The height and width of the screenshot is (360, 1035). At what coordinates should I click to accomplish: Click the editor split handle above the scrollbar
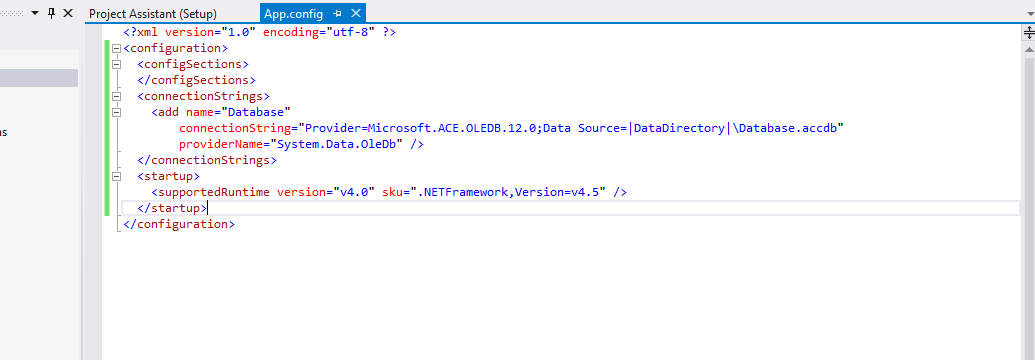1028,32
